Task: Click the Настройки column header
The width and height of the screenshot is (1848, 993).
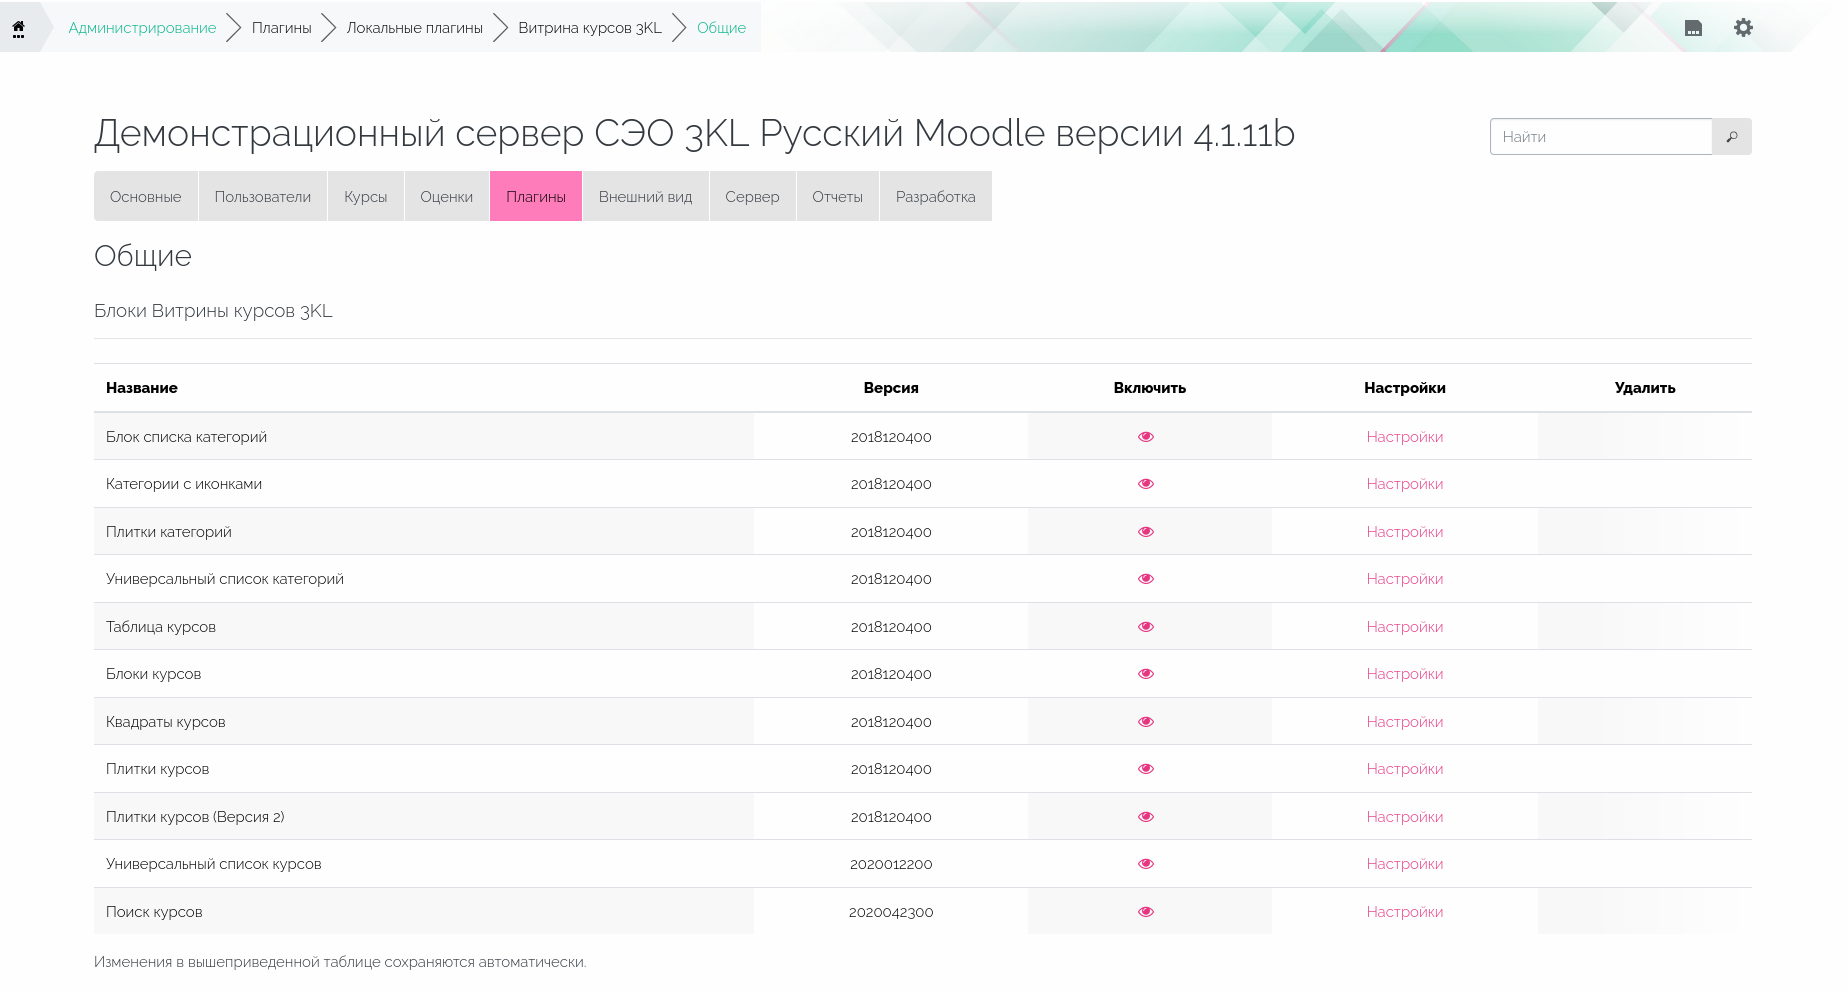Action: click(x=1405, y=388)
